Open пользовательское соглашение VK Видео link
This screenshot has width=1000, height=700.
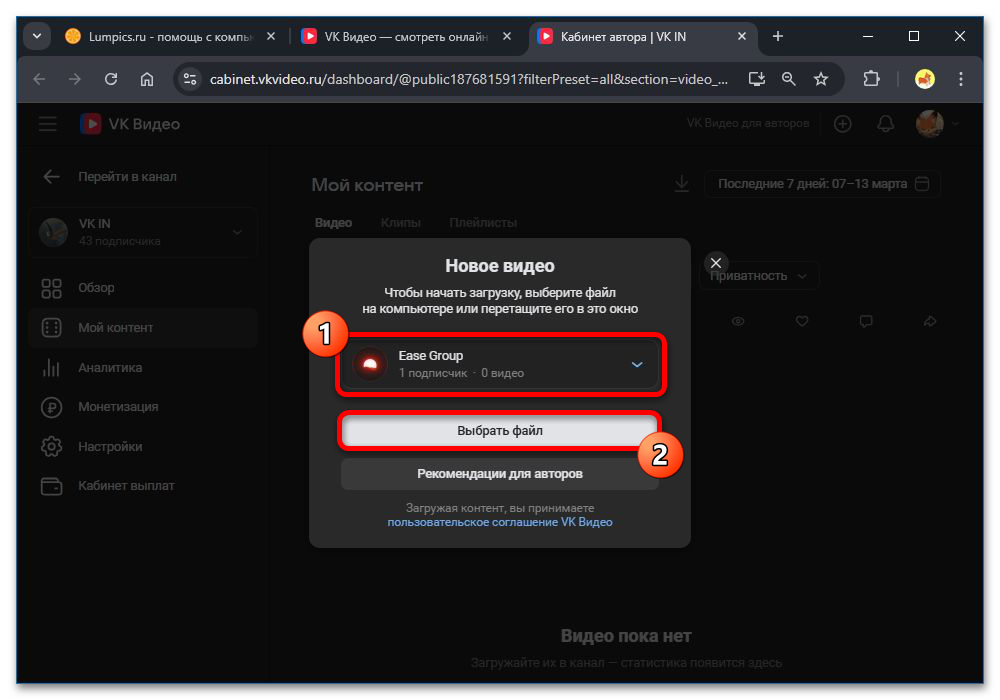pos(500,522)
